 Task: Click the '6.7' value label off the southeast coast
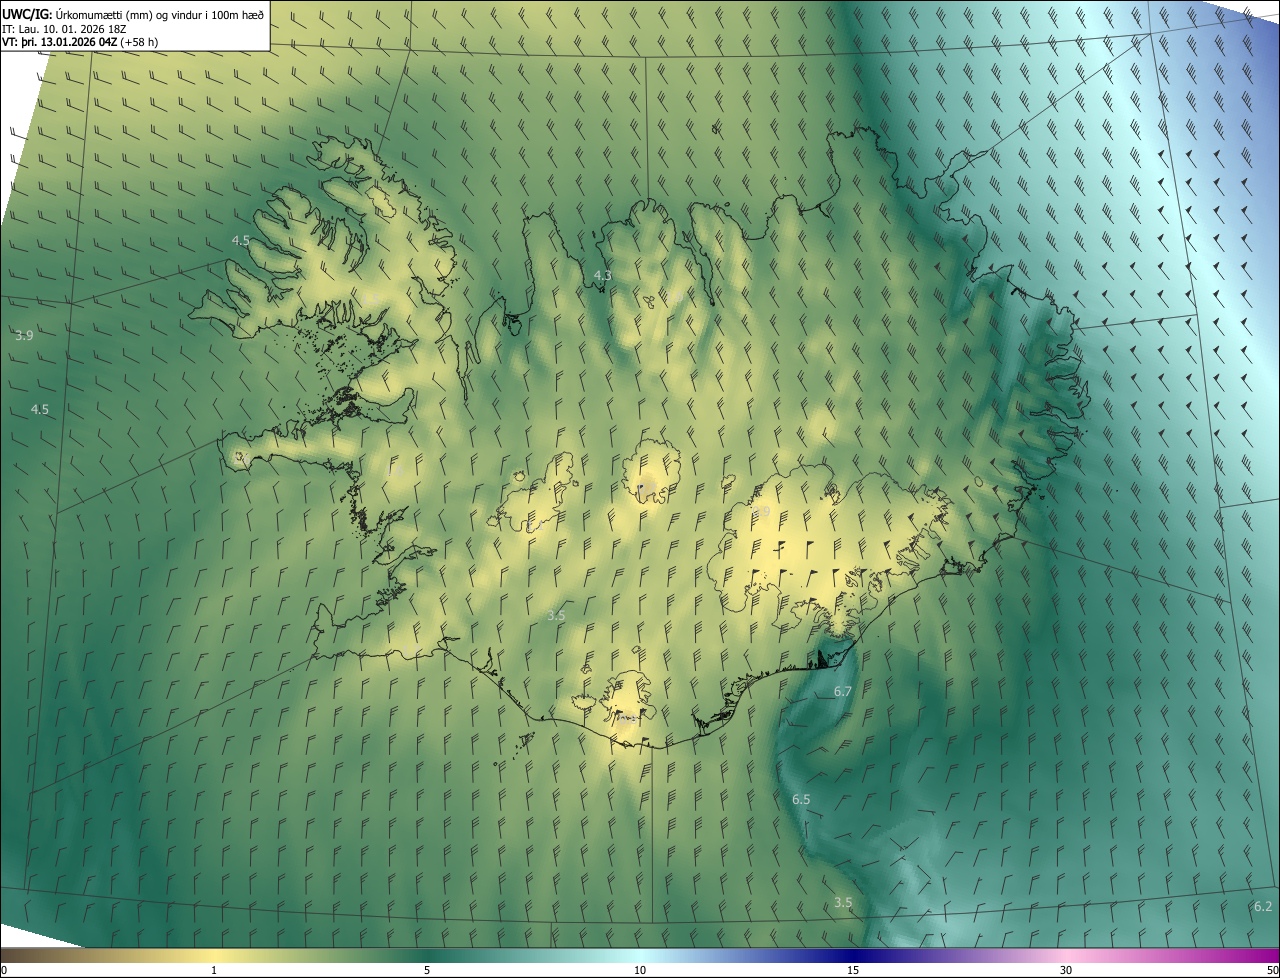(x=843, y=692)
